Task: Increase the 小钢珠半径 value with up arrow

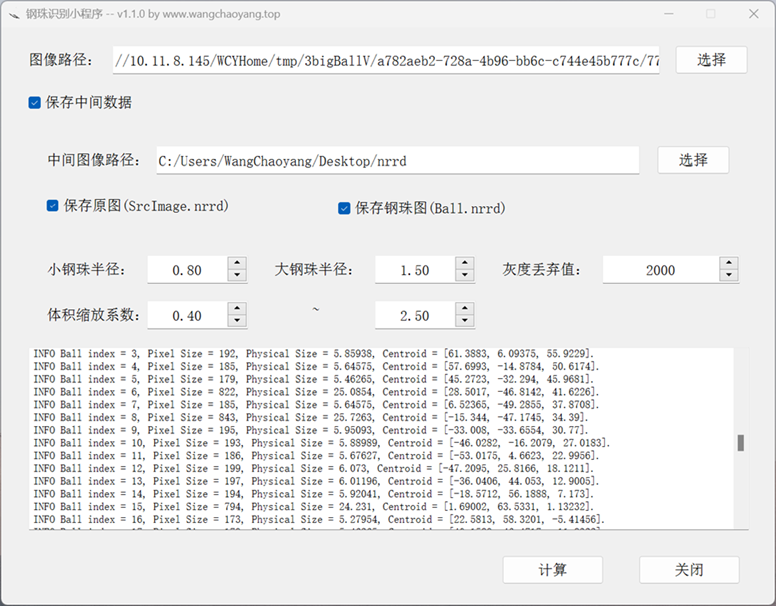Action: 236,264
